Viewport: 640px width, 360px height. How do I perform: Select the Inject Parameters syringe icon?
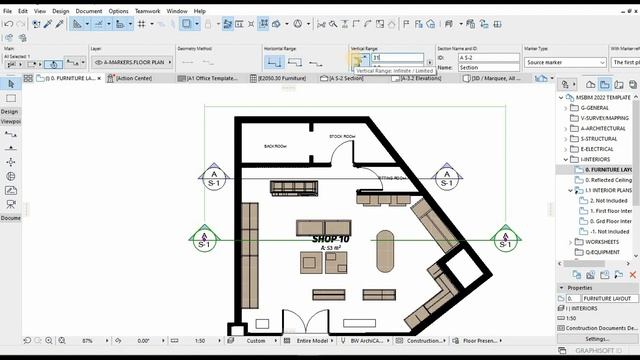pyautogui.click(x=60, y=24)
